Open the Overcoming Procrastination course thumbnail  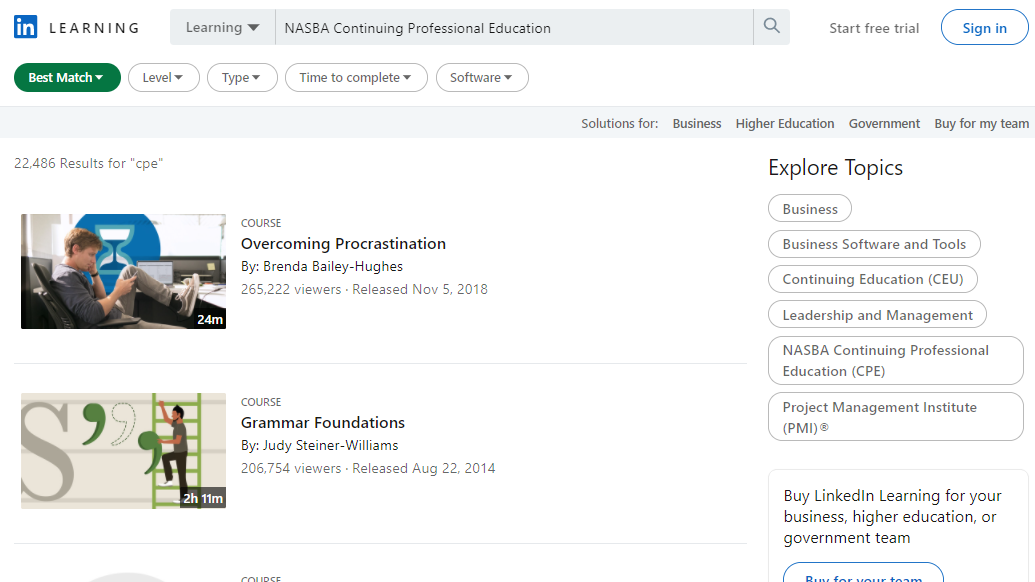[x=123, y=271]
